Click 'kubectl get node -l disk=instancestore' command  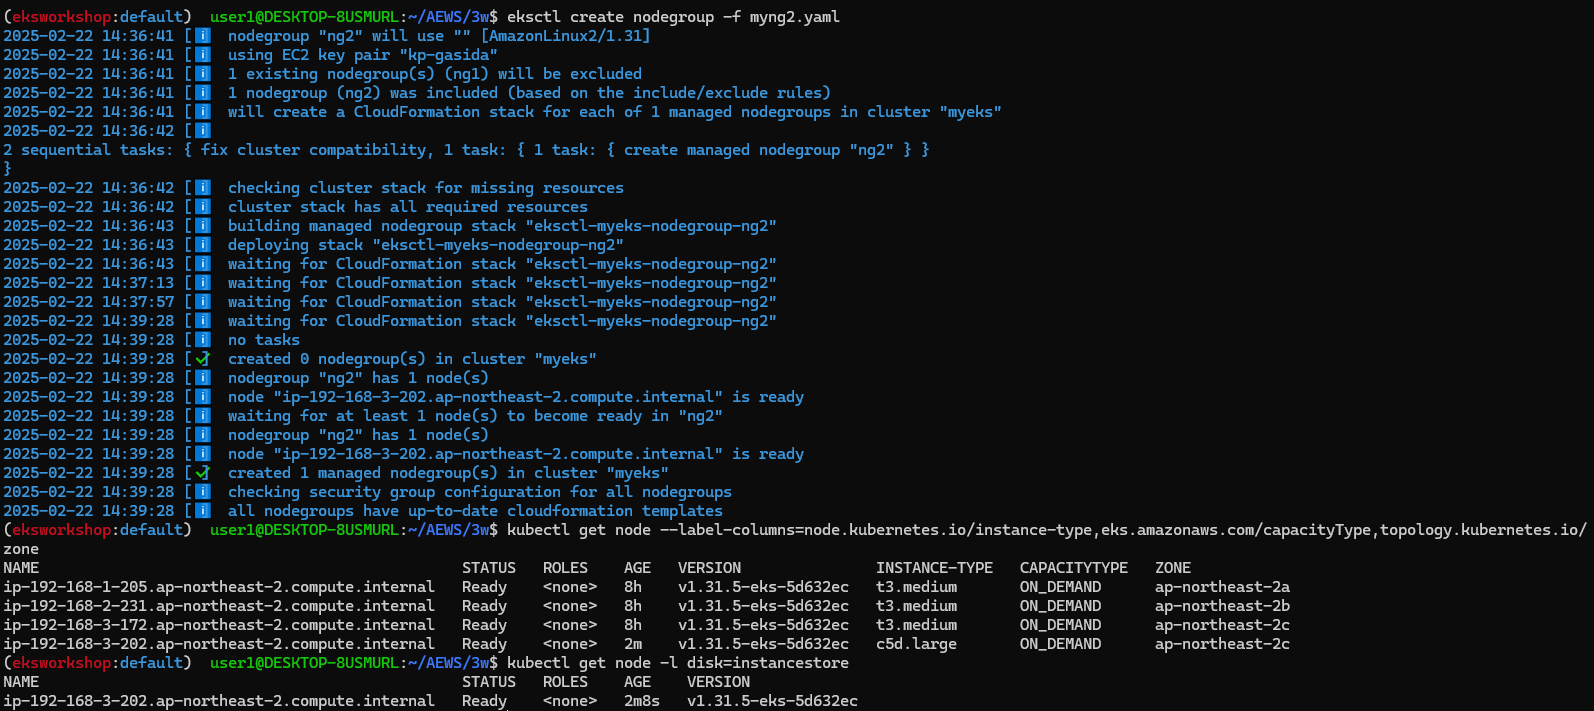pyautogui.click(x=678, y=663)
